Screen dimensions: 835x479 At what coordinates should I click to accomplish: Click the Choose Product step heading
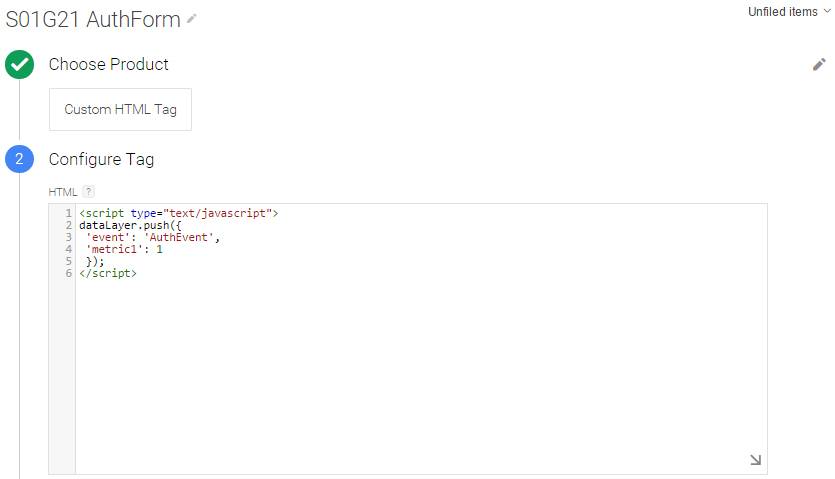[x=109, y=64]
